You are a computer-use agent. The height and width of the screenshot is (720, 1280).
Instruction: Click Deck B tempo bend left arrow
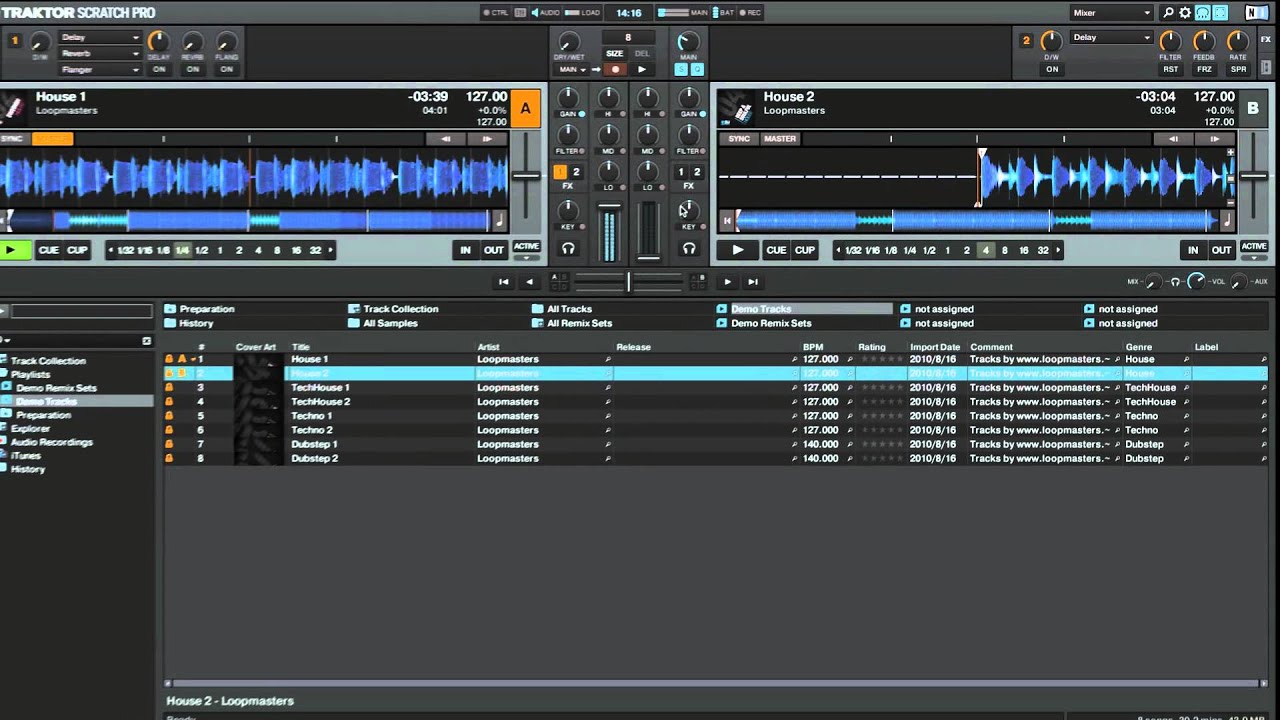[1173, 139]
